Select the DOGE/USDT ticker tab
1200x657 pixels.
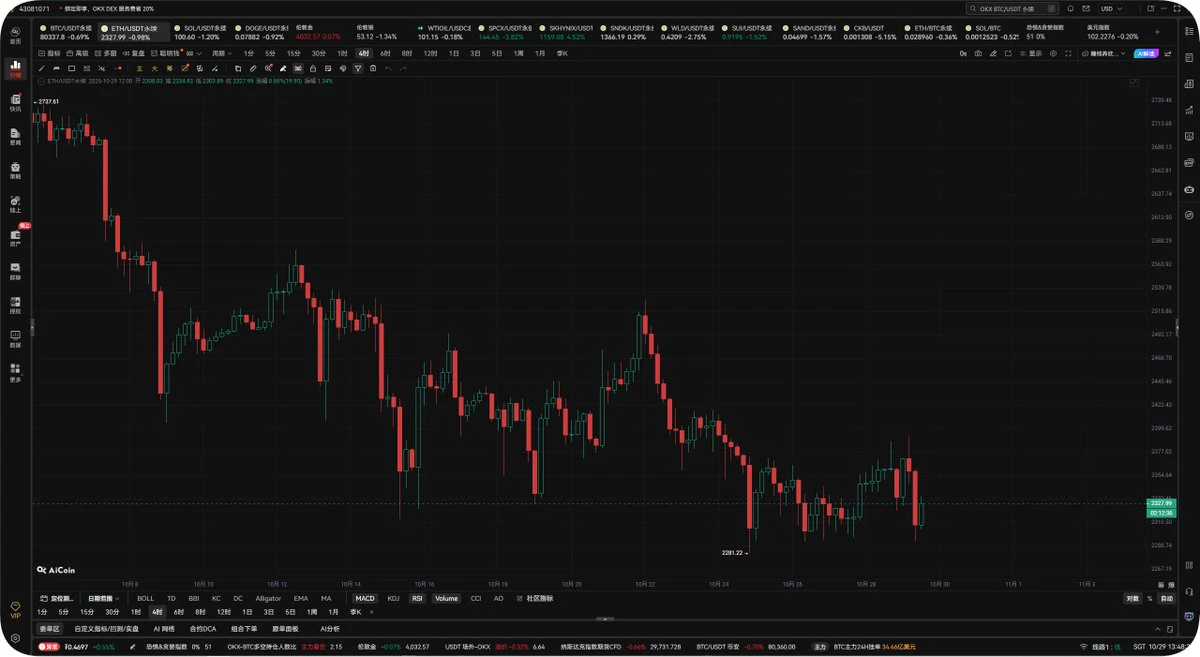click(260, 32)
